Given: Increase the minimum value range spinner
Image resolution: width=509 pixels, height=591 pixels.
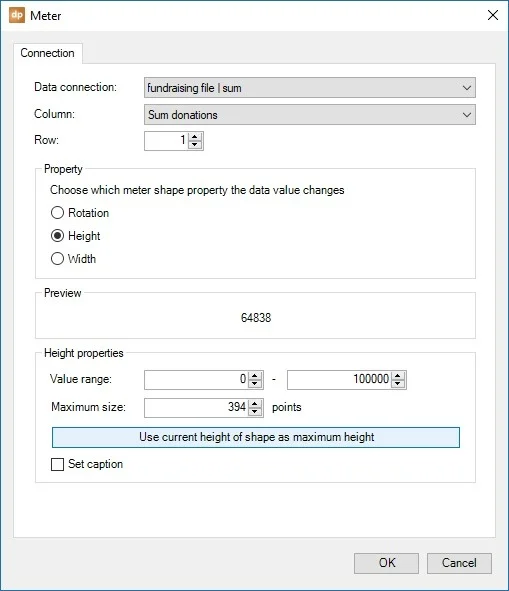Looking at the screenshot, I should (x=255, y=376).
